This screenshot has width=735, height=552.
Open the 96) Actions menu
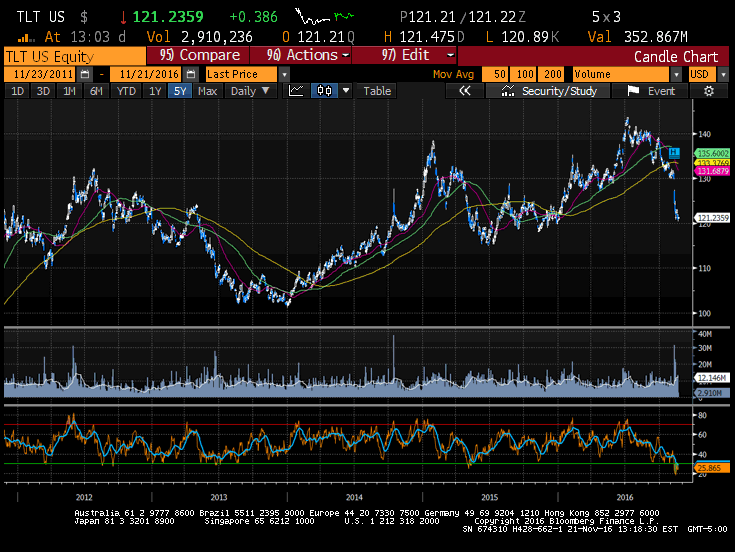pos(301,55)
